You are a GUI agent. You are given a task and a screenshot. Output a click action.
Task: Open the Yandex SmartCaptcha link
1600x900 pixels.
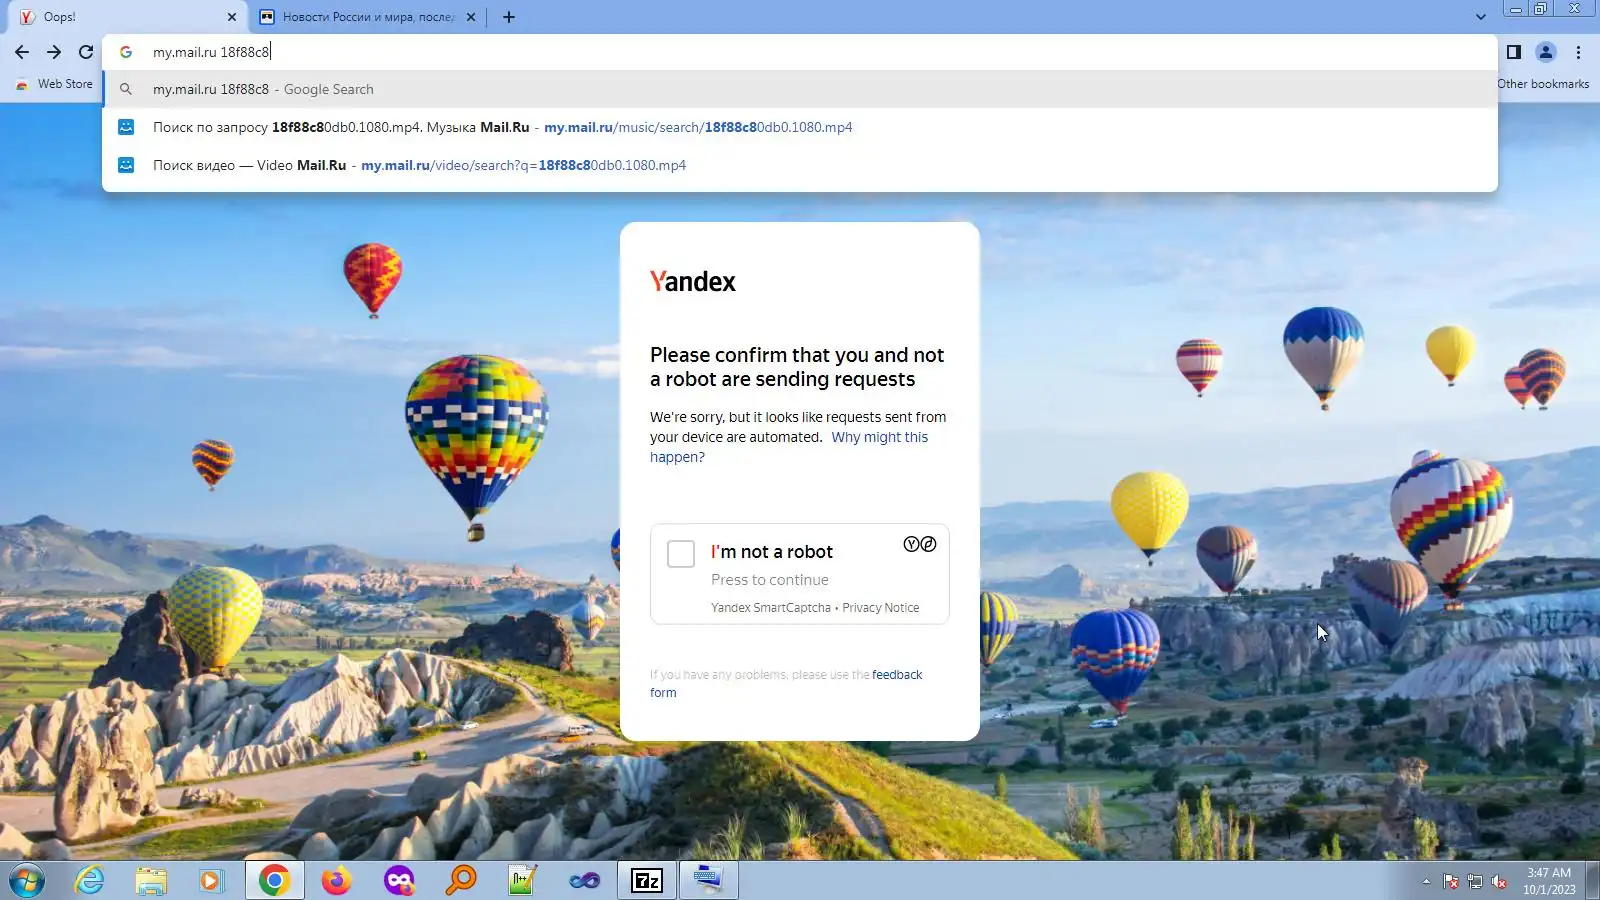[771, 608]
